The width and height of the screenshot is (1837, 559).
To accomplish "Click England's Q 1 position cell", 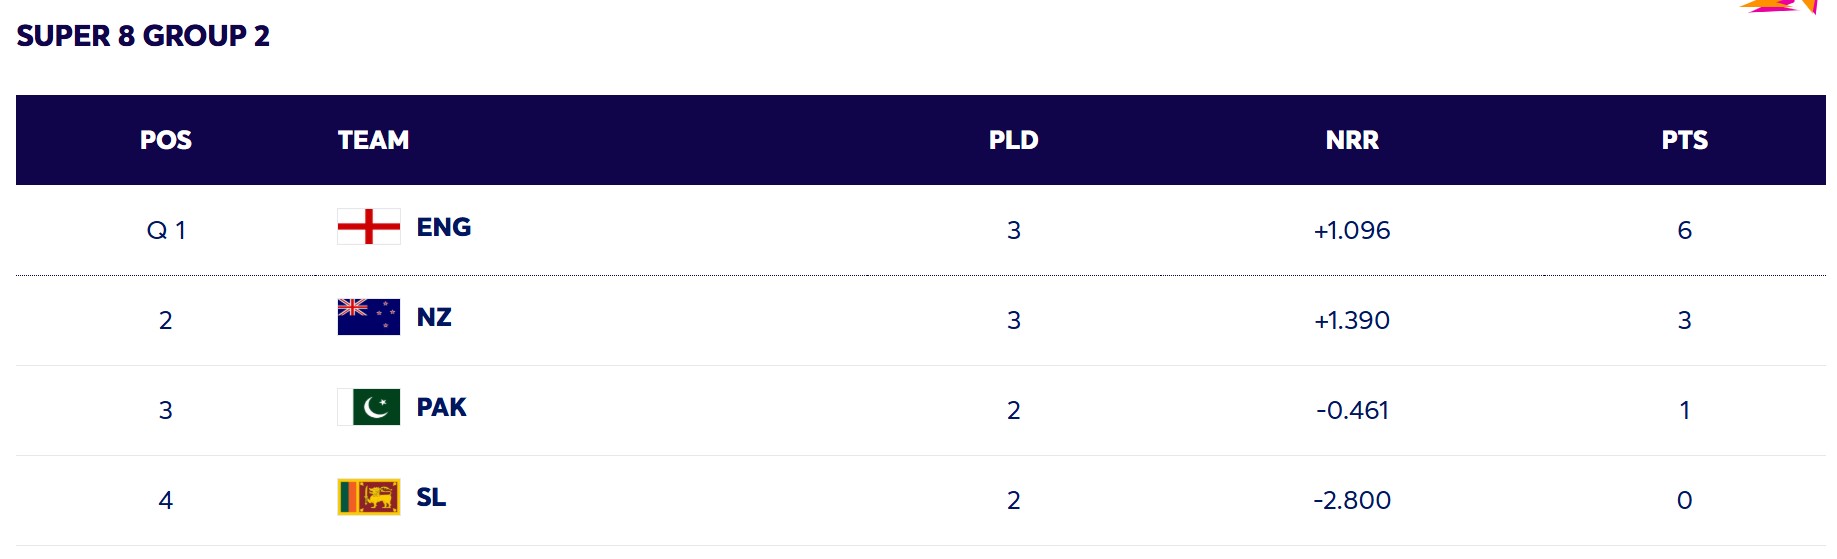I will click(166, 230).
